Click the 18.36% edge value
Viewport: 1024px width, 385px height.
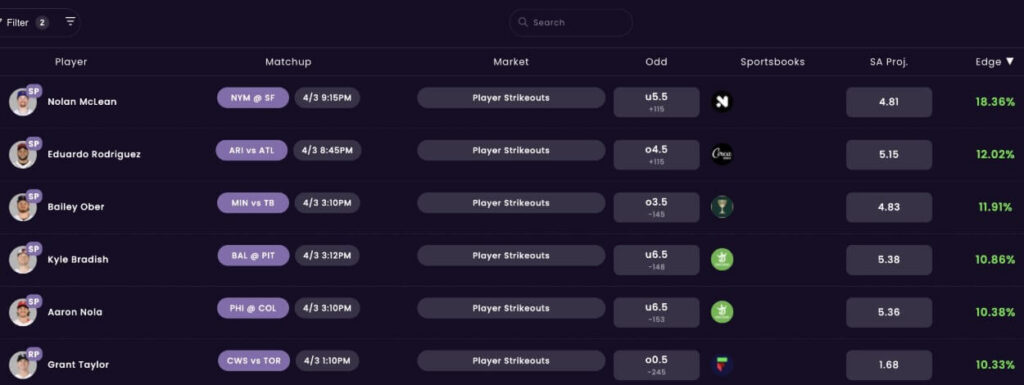[995, 102]
